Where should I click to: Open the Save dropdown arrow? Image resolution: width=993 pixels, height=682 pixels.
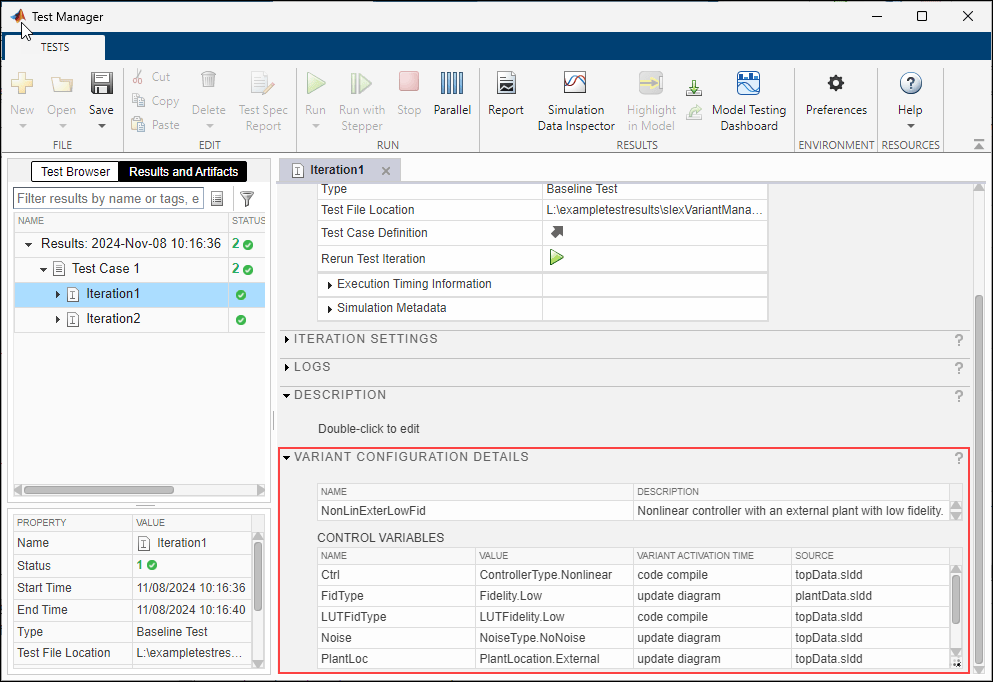click(101, 126)
